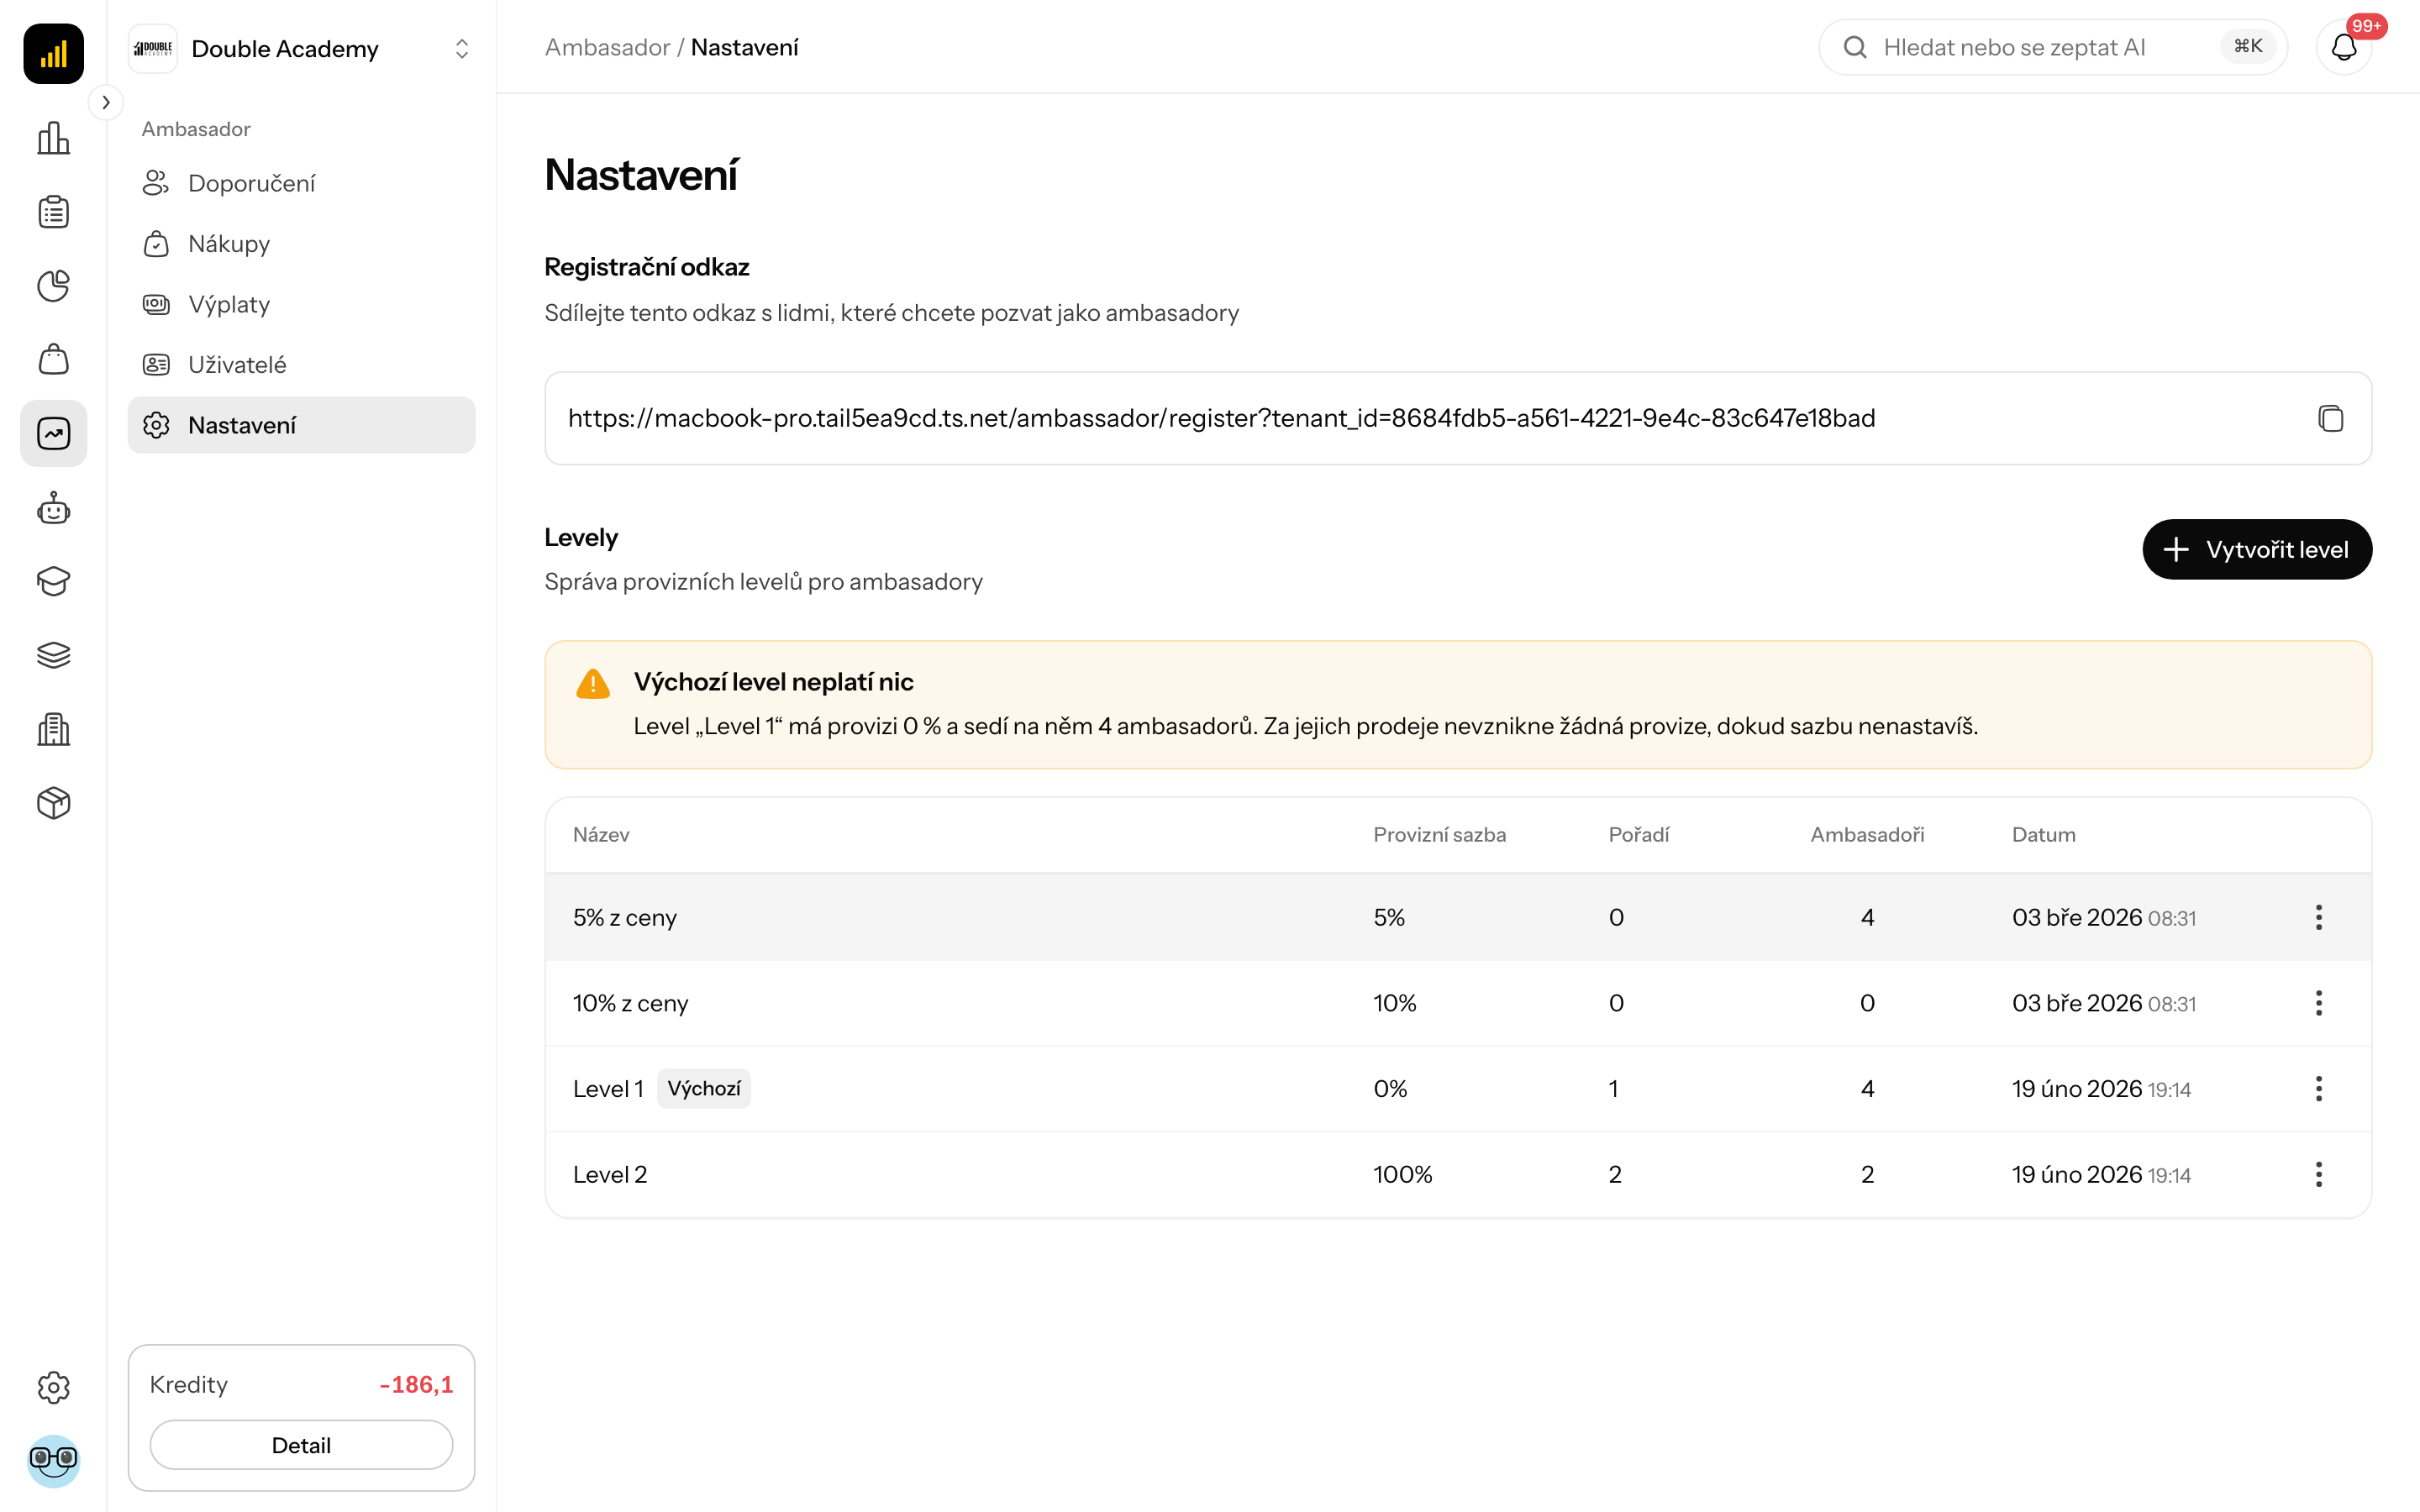Open the actions menu for Level 1 row
Screen dimensions: 2420x1512
click(x=2318, y=1088)
